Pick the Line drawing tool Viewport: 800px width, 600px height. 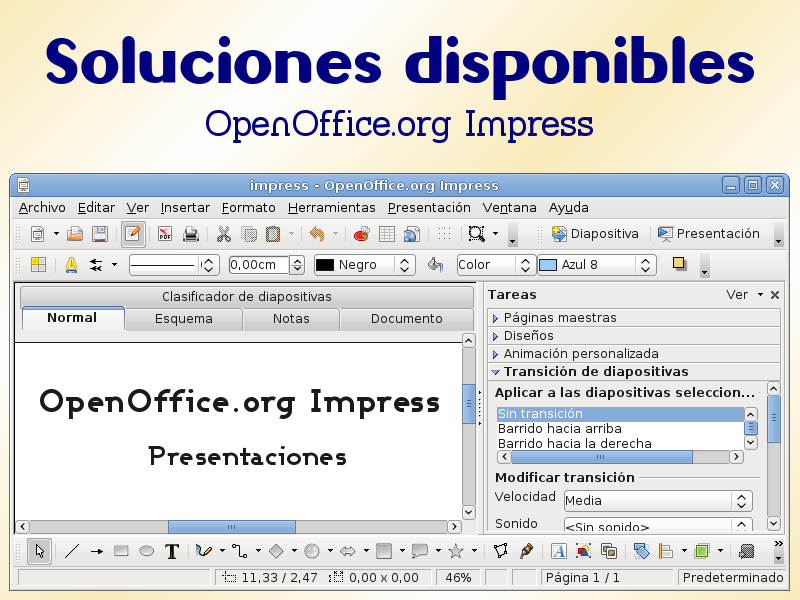point(72,551)
